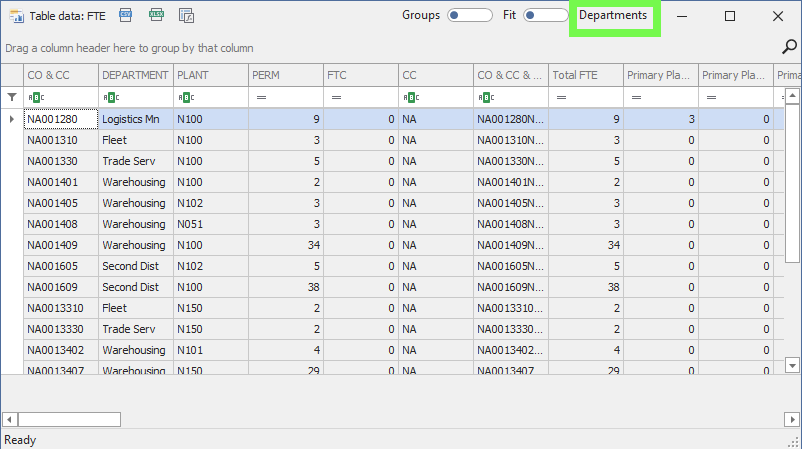802x449 pixels.
Task: Sort by the PLANT column header
Action: pos(210,75)
